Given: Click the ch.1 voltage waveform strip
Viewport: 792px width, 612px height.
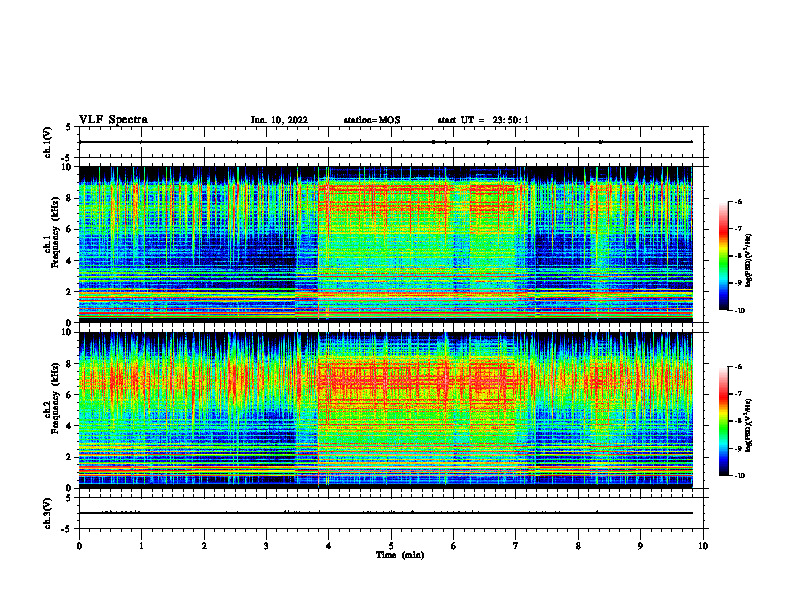Looking at the screenshot, I should (x=391, y=142).
